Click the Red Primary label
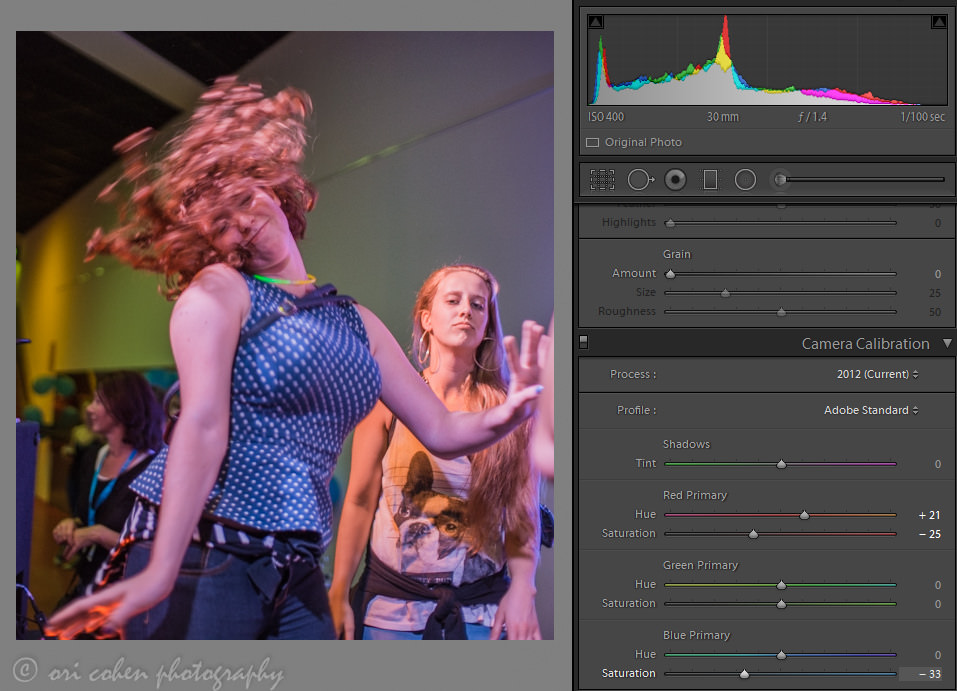 (695, 495)
